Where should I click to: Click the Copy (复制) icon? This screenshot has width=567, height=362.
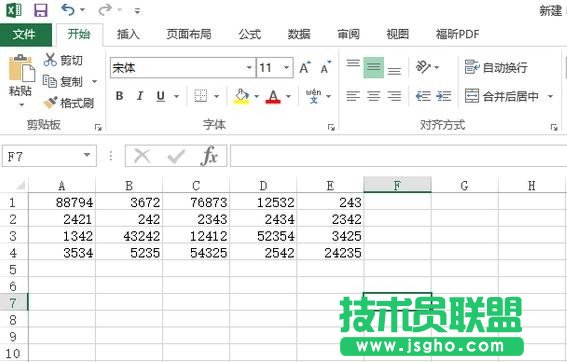click(x=50, y=81)
